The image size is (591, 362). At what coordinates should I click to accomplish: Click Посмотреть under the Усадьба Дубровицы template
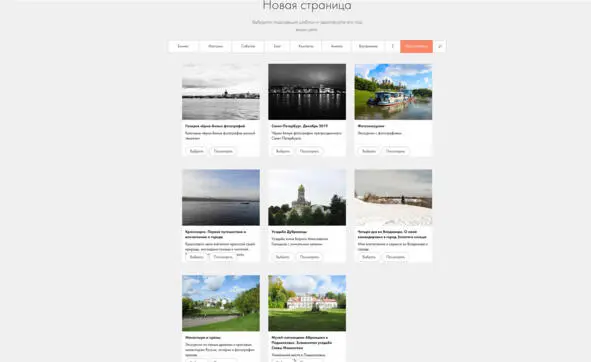click(309, 257)
